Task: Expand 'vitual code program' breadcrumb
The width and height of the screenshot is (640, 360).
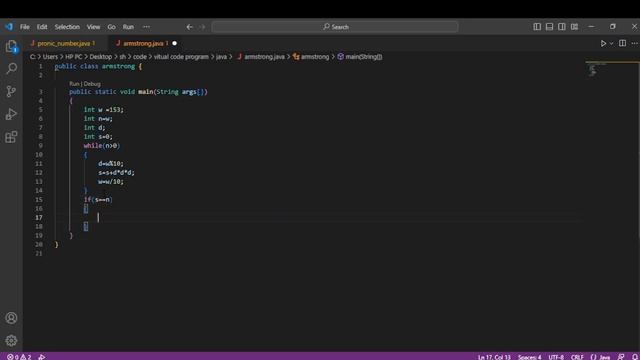Action: click(x=181, y=57)
